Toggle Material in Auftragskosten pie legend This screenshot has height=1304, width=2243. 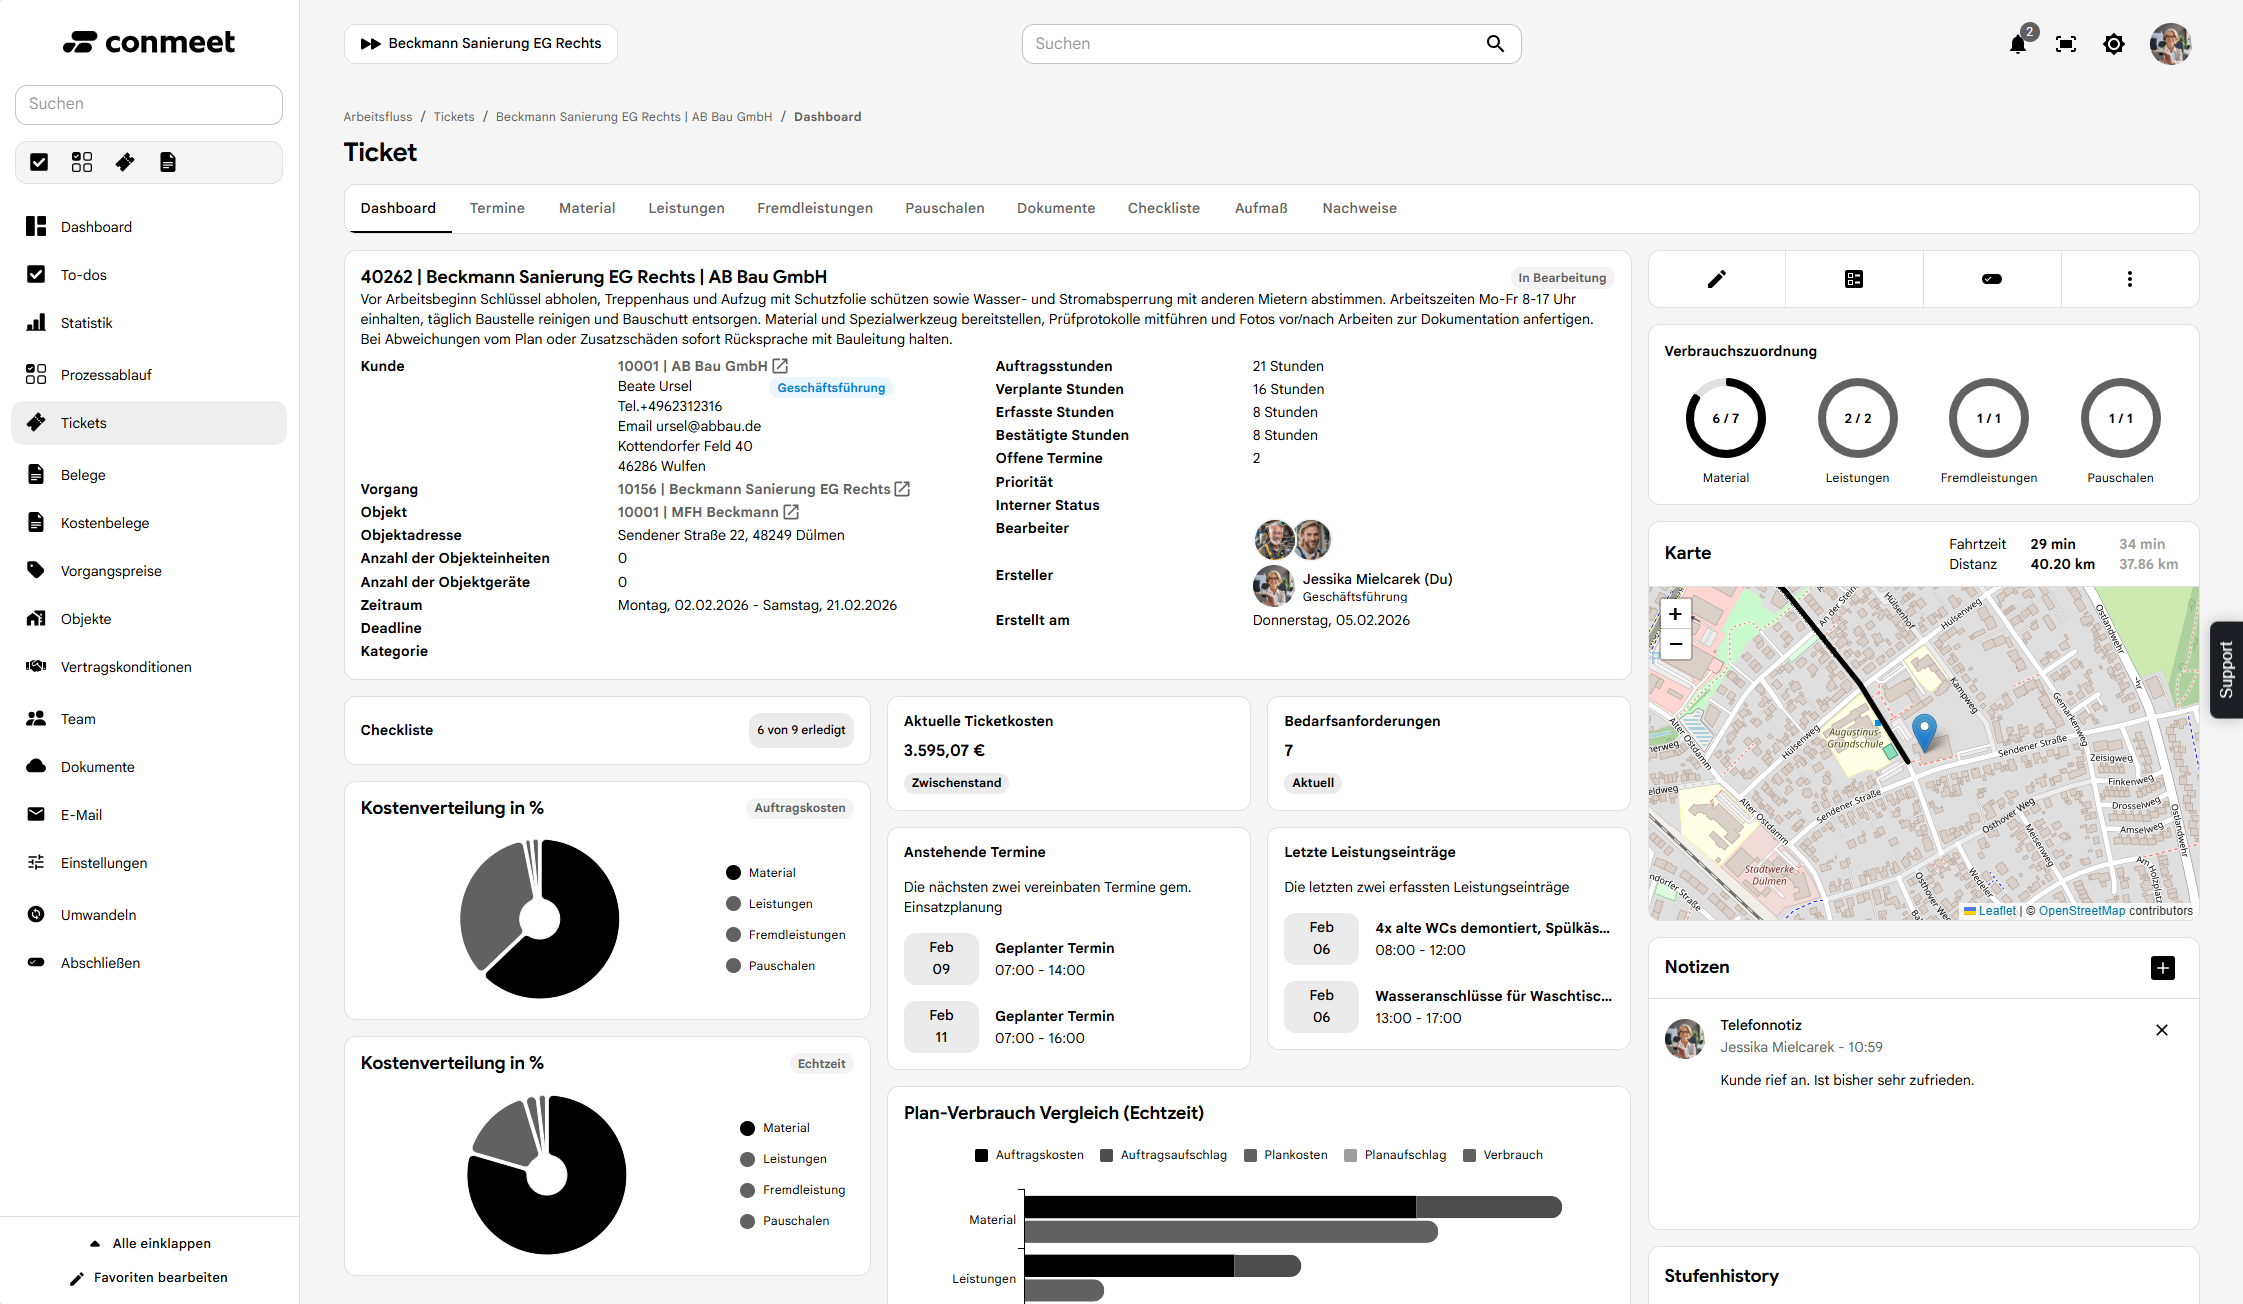pyautogui.click(x=761, y=873)
